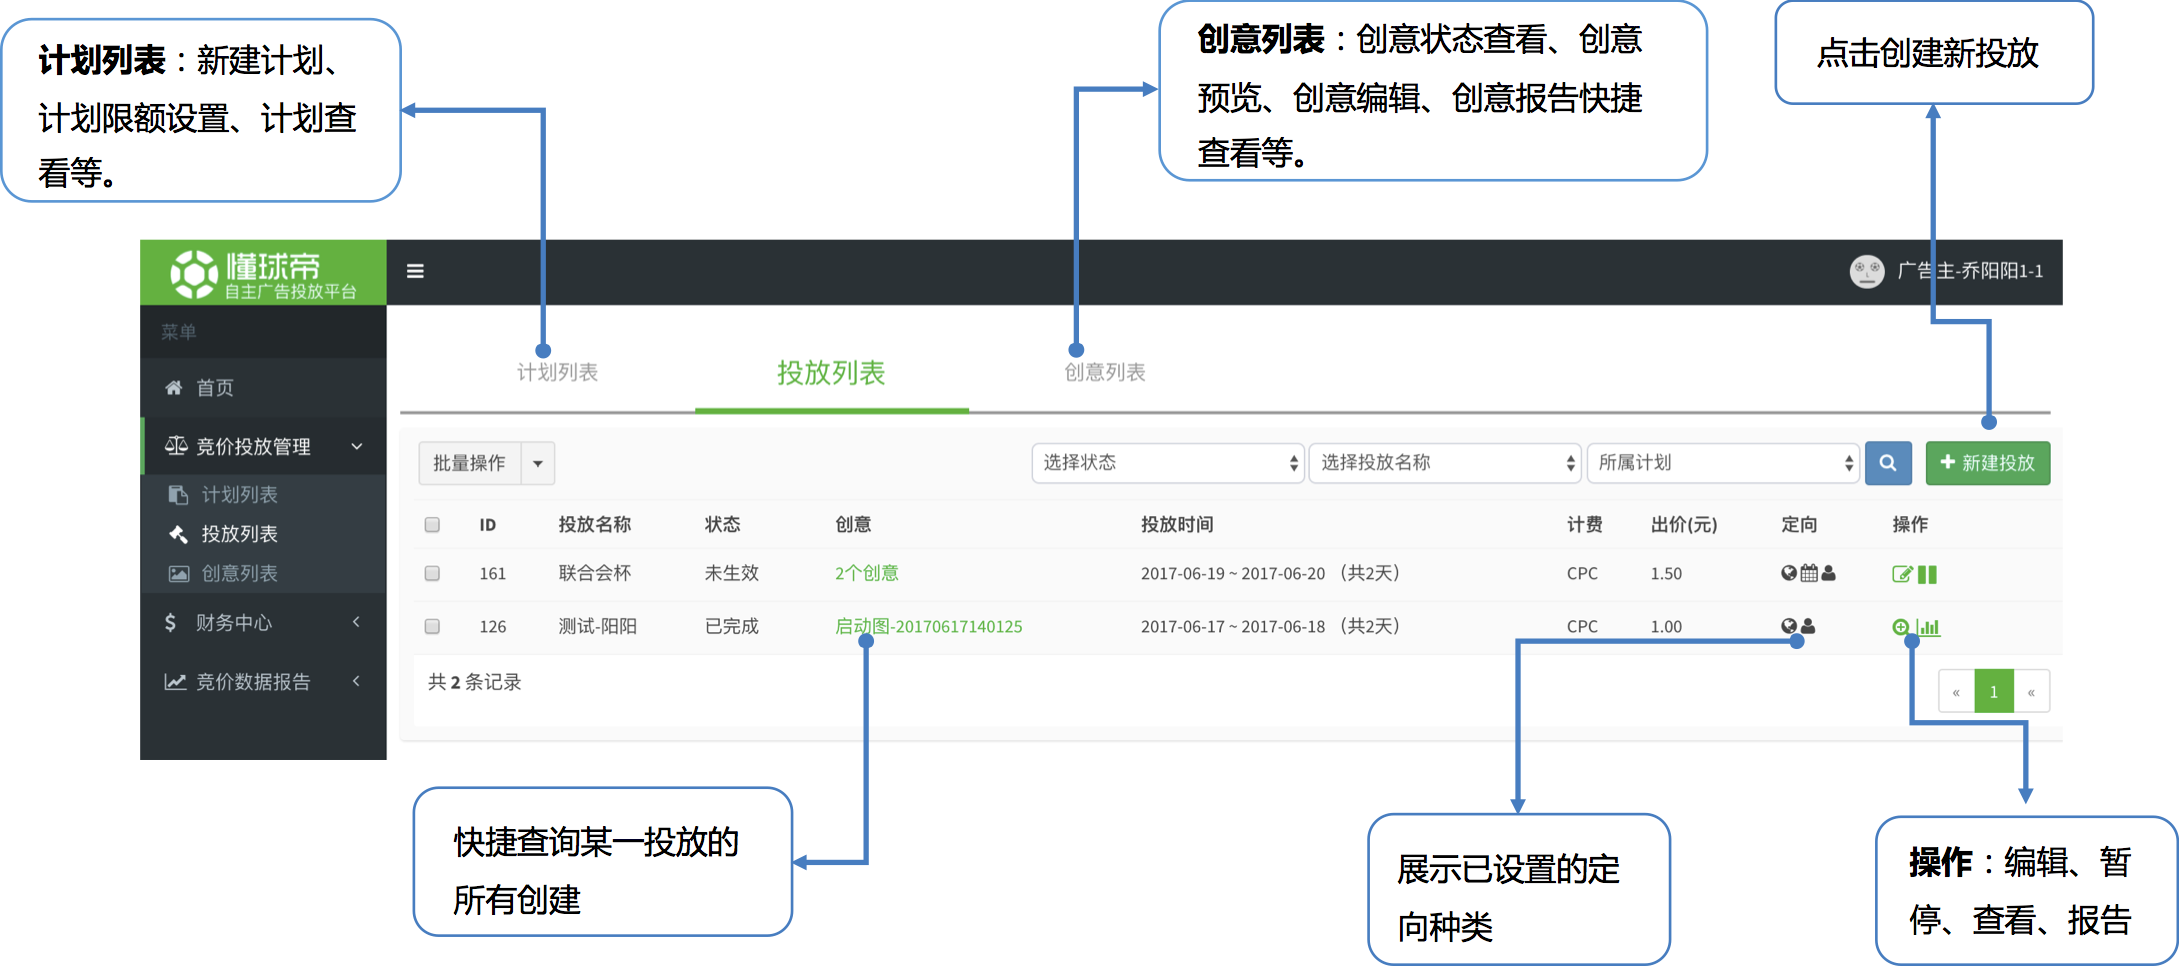Image resolution: width=2179 pixels, height=966 pixels.
Task: Pause the 联合会杯 placement
Action: click(x=1927, y=574)
